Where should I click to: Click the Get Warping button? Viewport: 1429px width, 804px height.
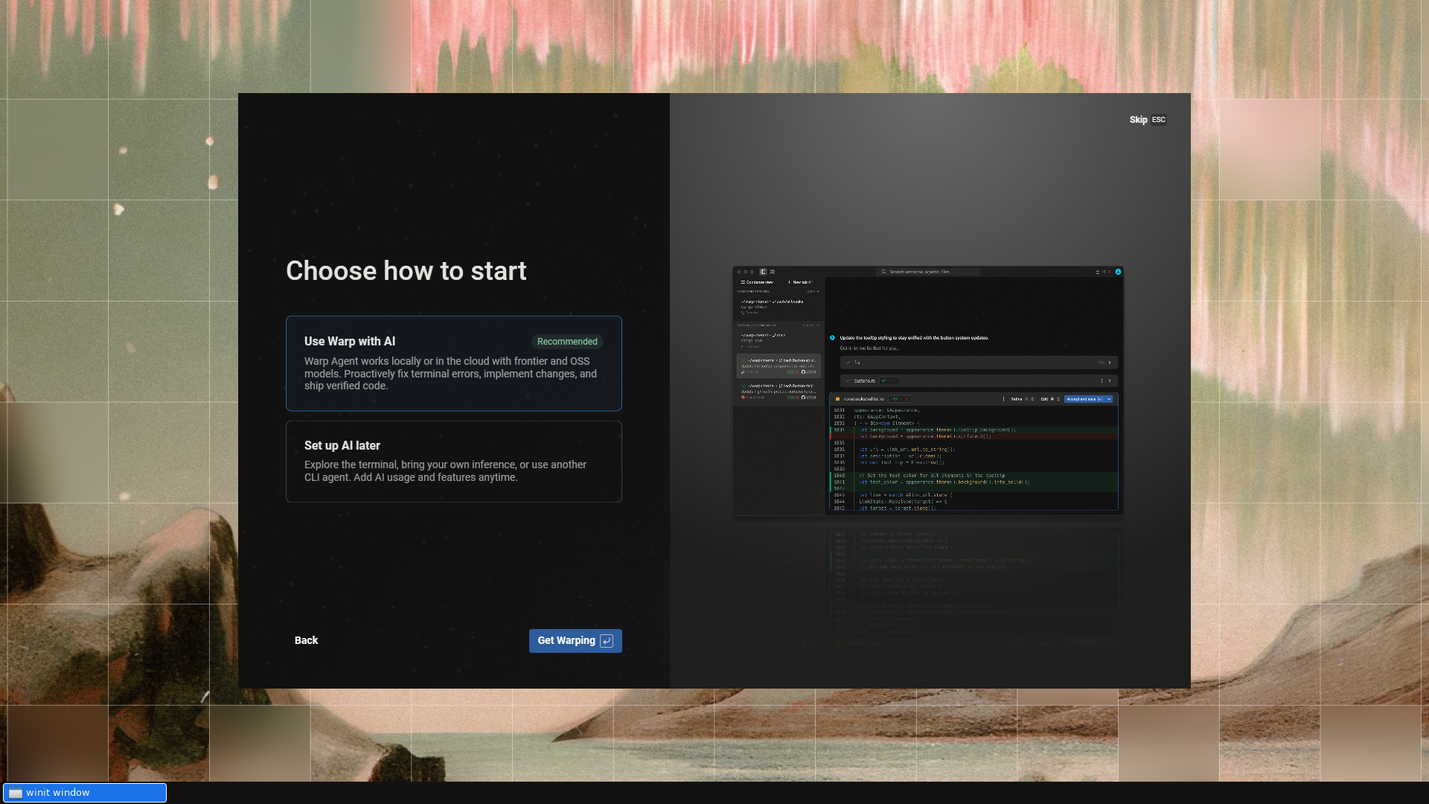click(575, 641)
